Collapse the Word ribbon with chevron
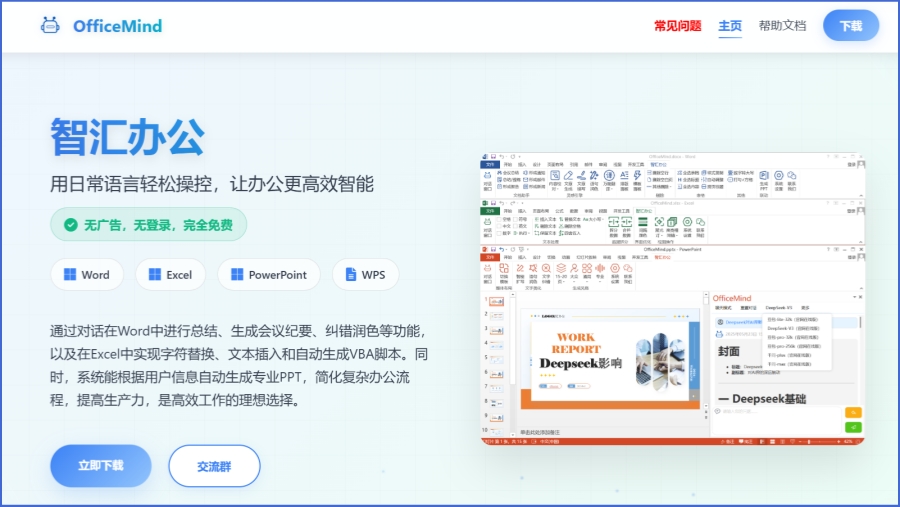This screenshot has width=900, height=507. [x=861, y=195]
